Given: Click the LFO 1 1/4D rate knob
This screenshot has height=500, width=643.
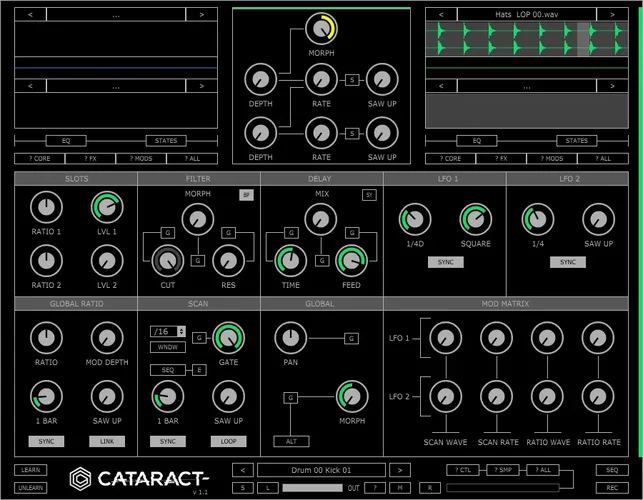Looking at the screenshot, I should tap(415, 219).
